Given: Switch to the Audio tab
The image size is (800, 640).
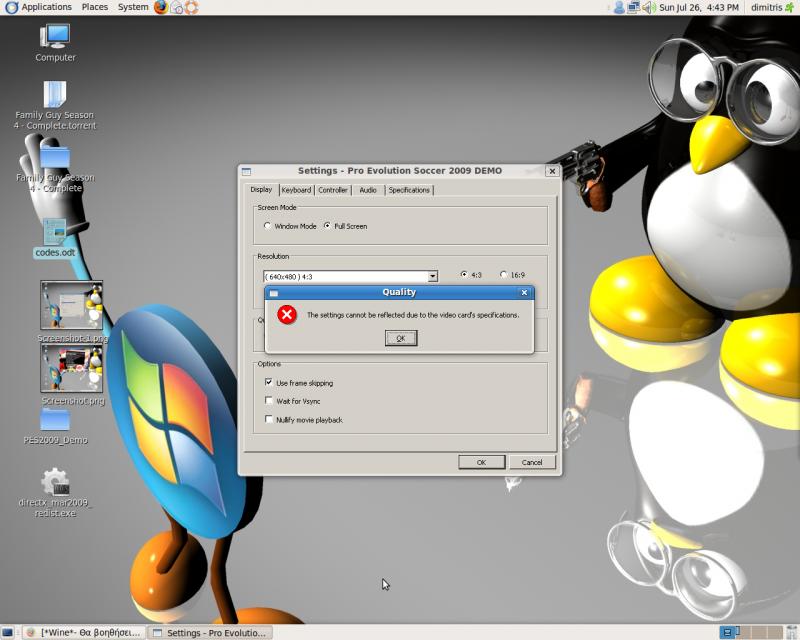Looking at the screenshot, I should pyautogui.click(x=368, y=190).
